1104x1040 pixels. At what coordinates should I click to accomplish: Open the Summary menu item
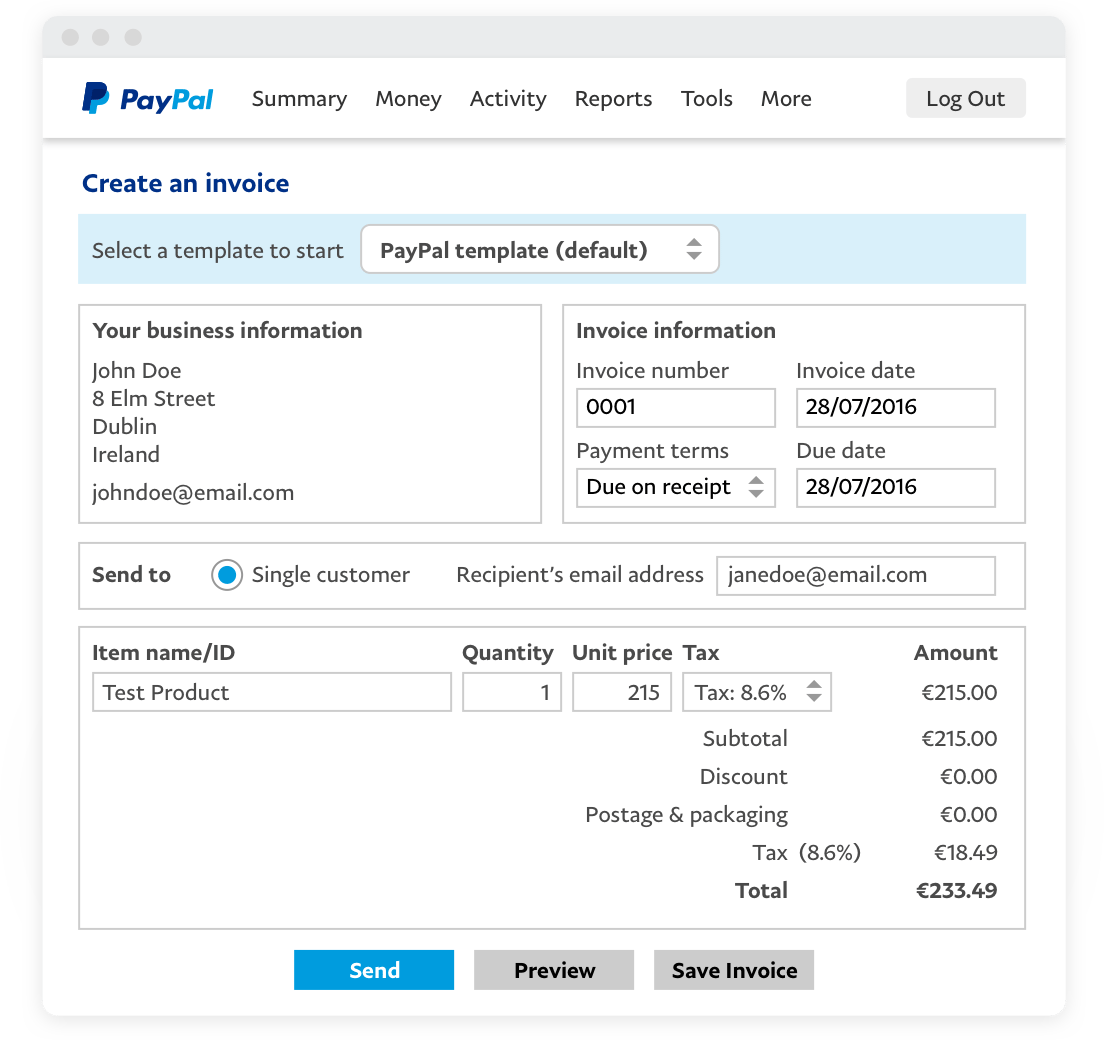(x=299, y=99)
